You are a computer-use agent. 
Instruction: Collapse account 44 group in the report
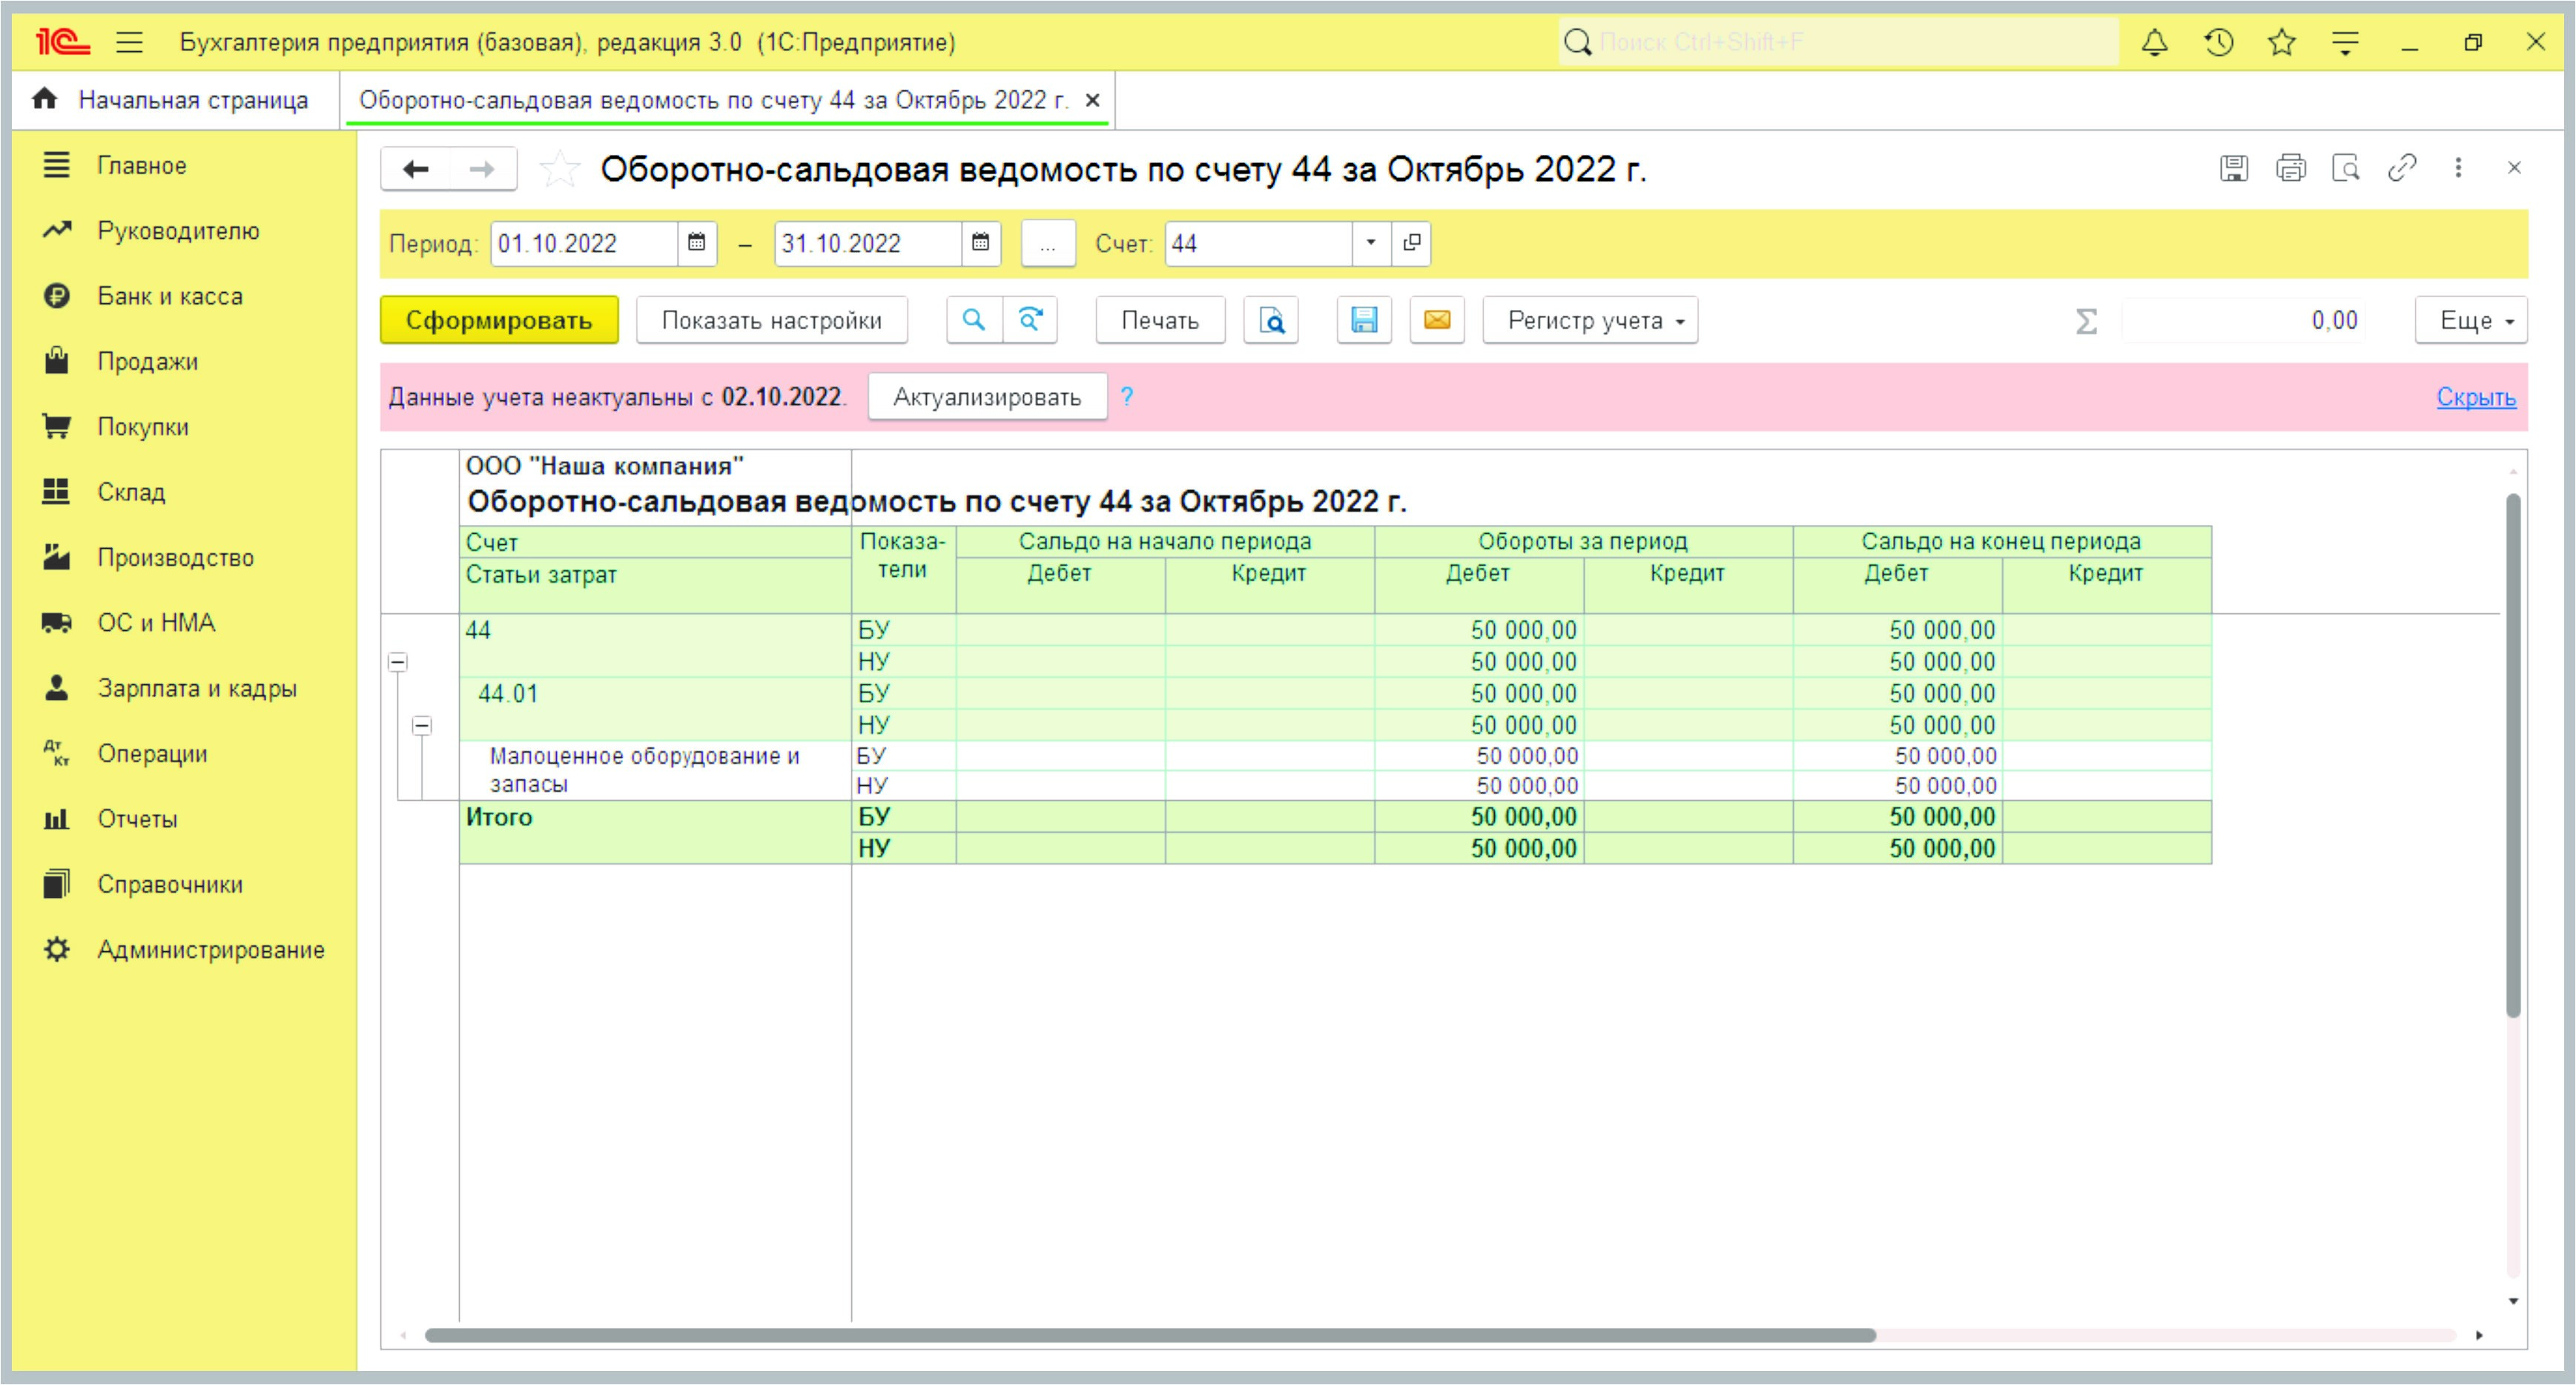397,662
